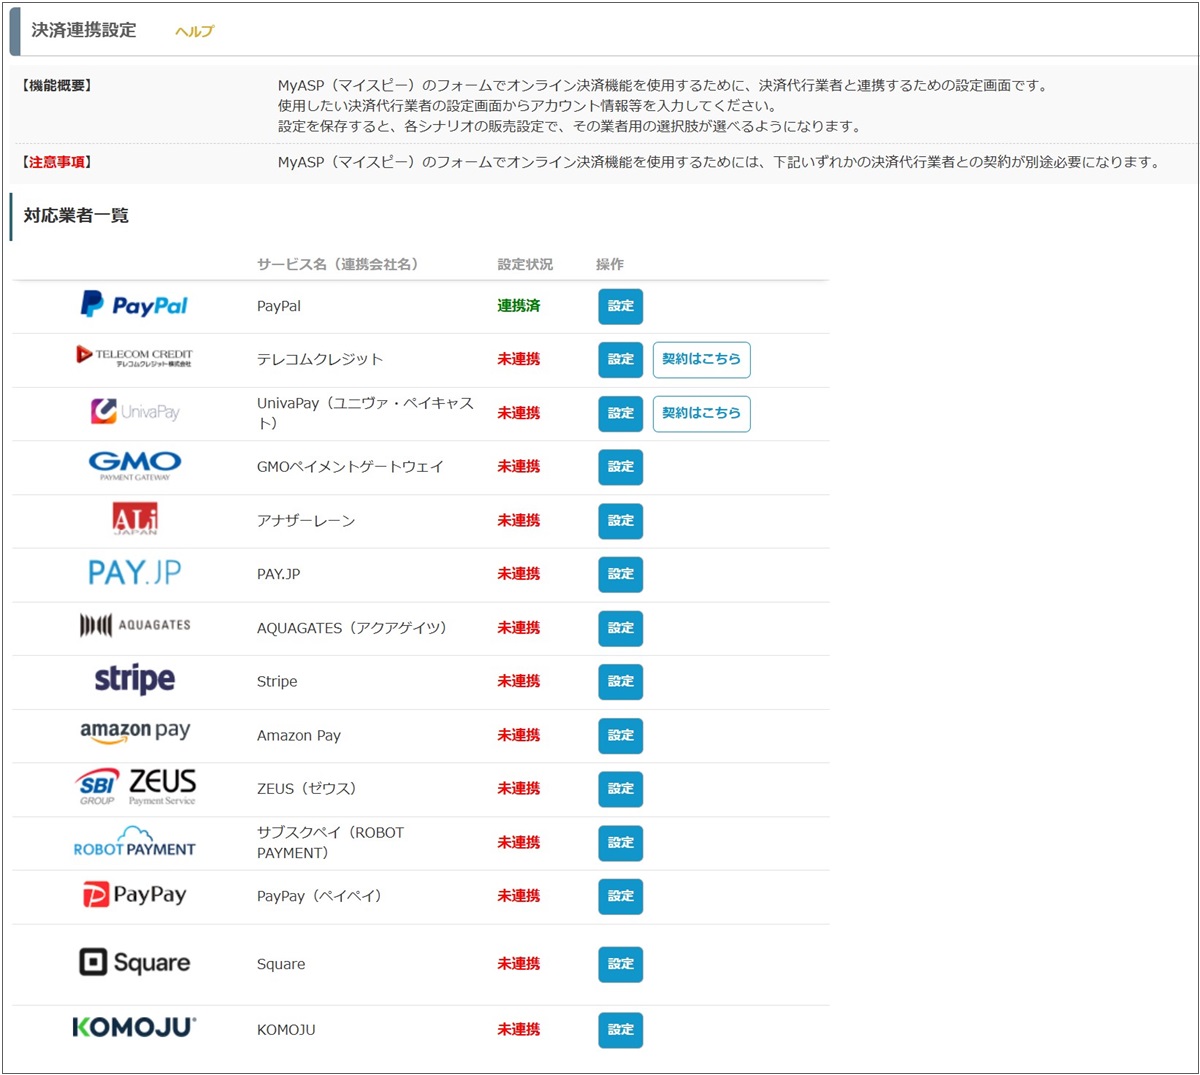Screen dimensions: 1200x1075
Task: Open 設定 for GMOペイメントゲートウェイ
Action: coord(620,467)
